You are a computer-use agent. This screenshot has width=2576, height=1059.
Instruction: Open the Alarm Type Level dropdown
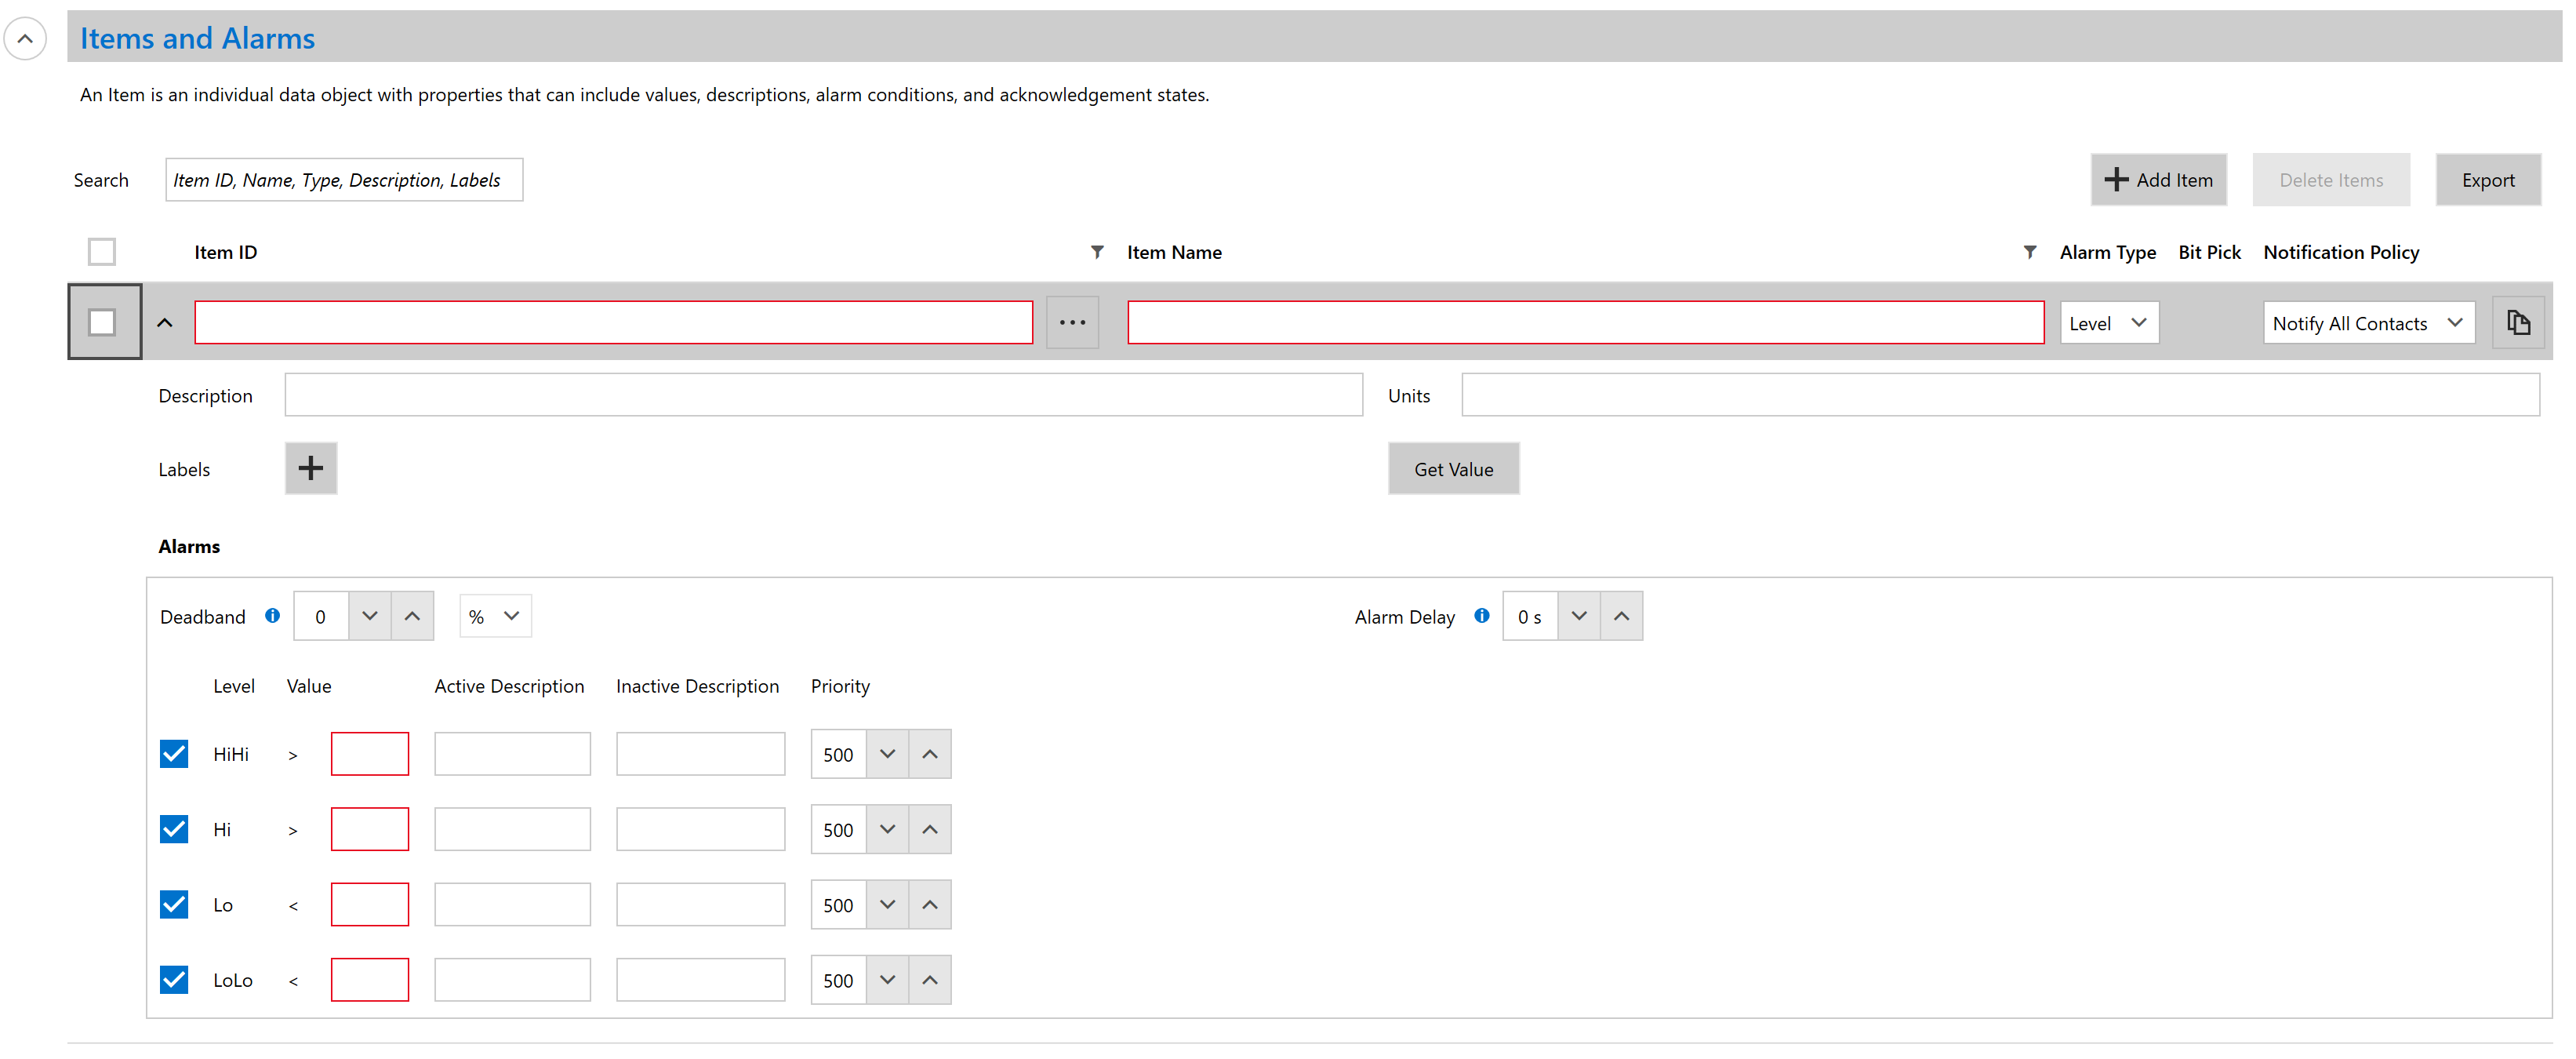pyautogui.click(x=2108, y=322)
